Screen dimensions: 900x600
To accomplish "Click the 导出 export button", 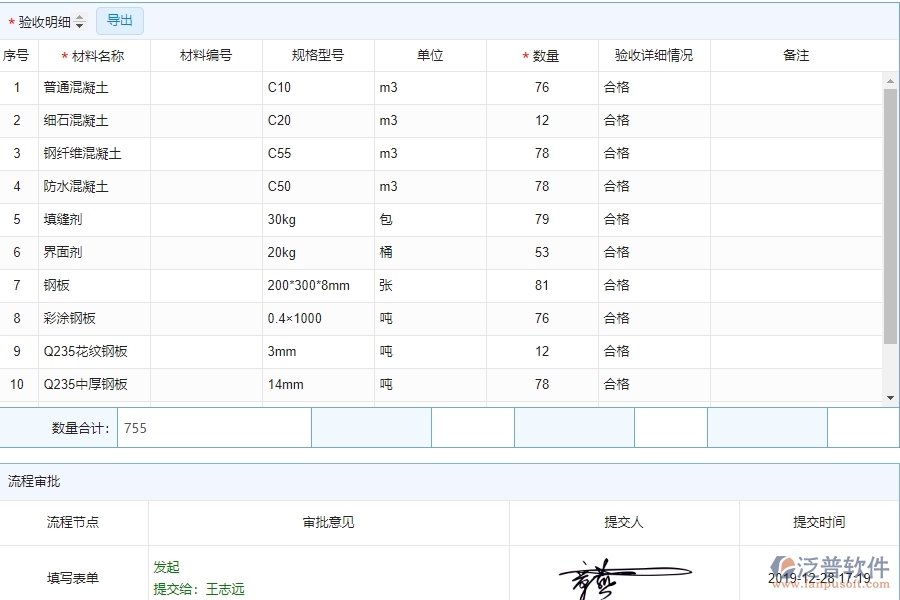I will point(119,20).
